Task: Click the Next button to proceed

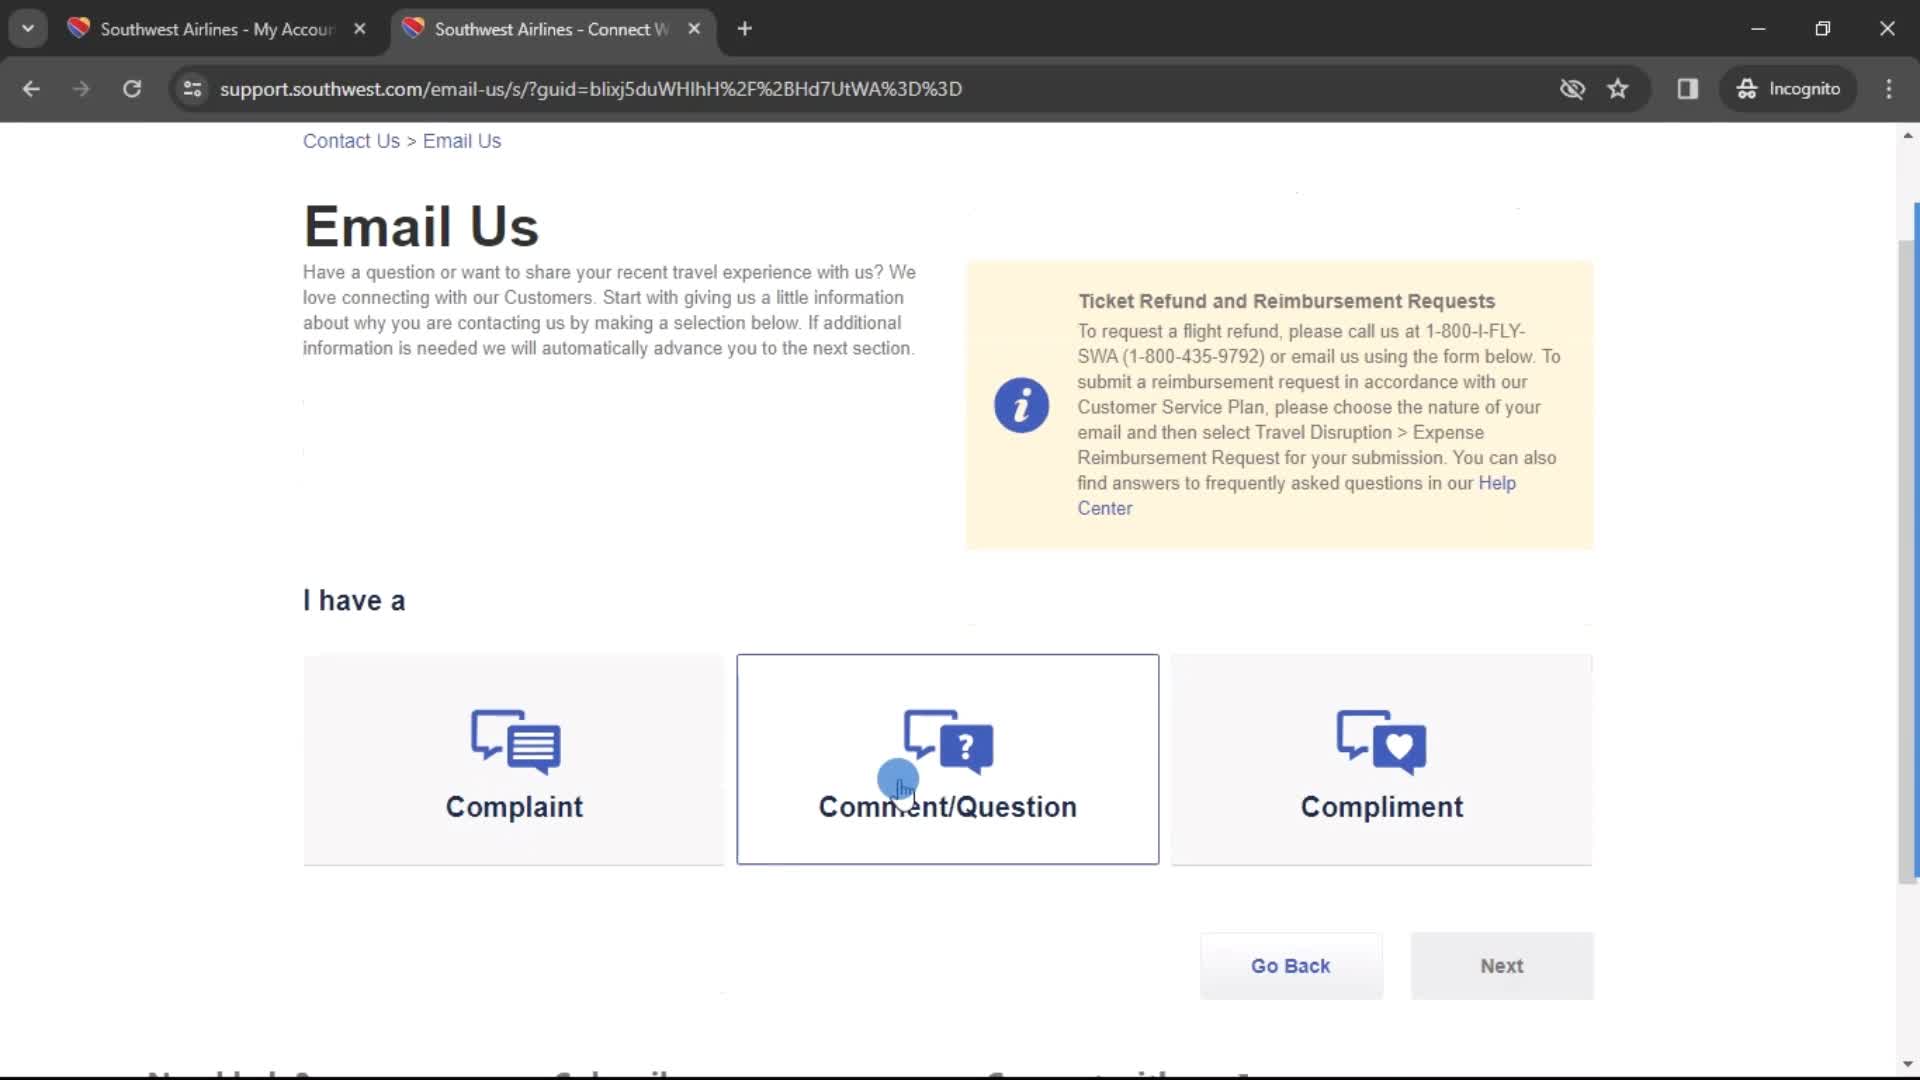Action: click(x=1503, y=965)
